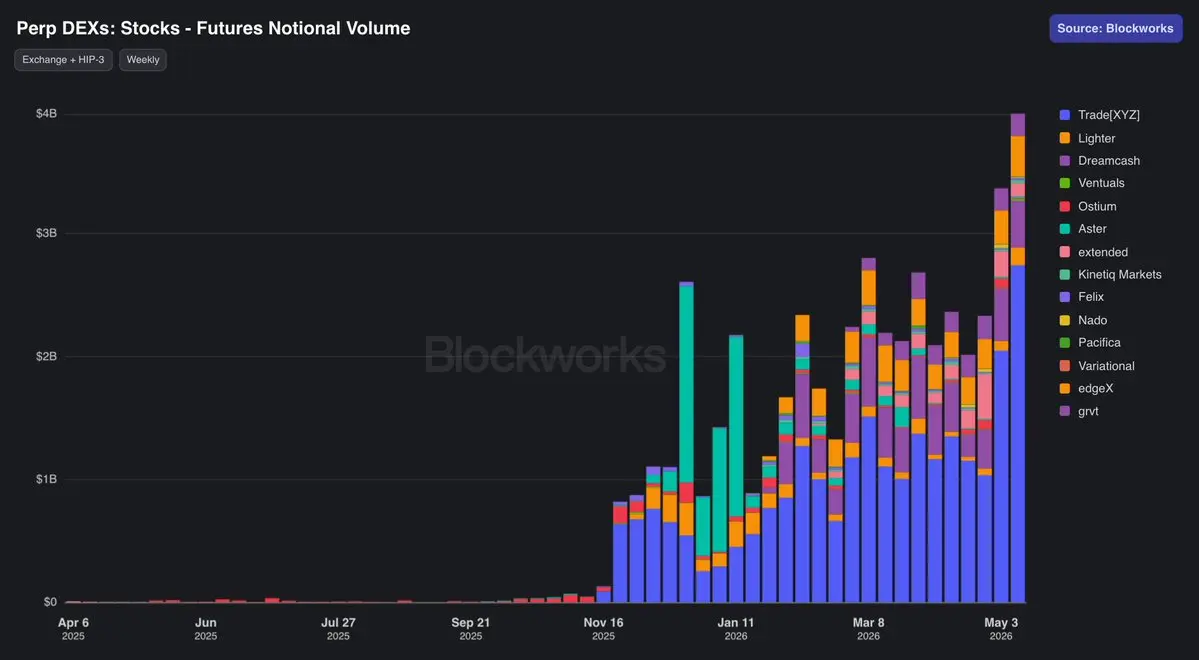Click the $0 y-axis label
The height and width of the screenshot is (660, 1199).
(50, 602)
